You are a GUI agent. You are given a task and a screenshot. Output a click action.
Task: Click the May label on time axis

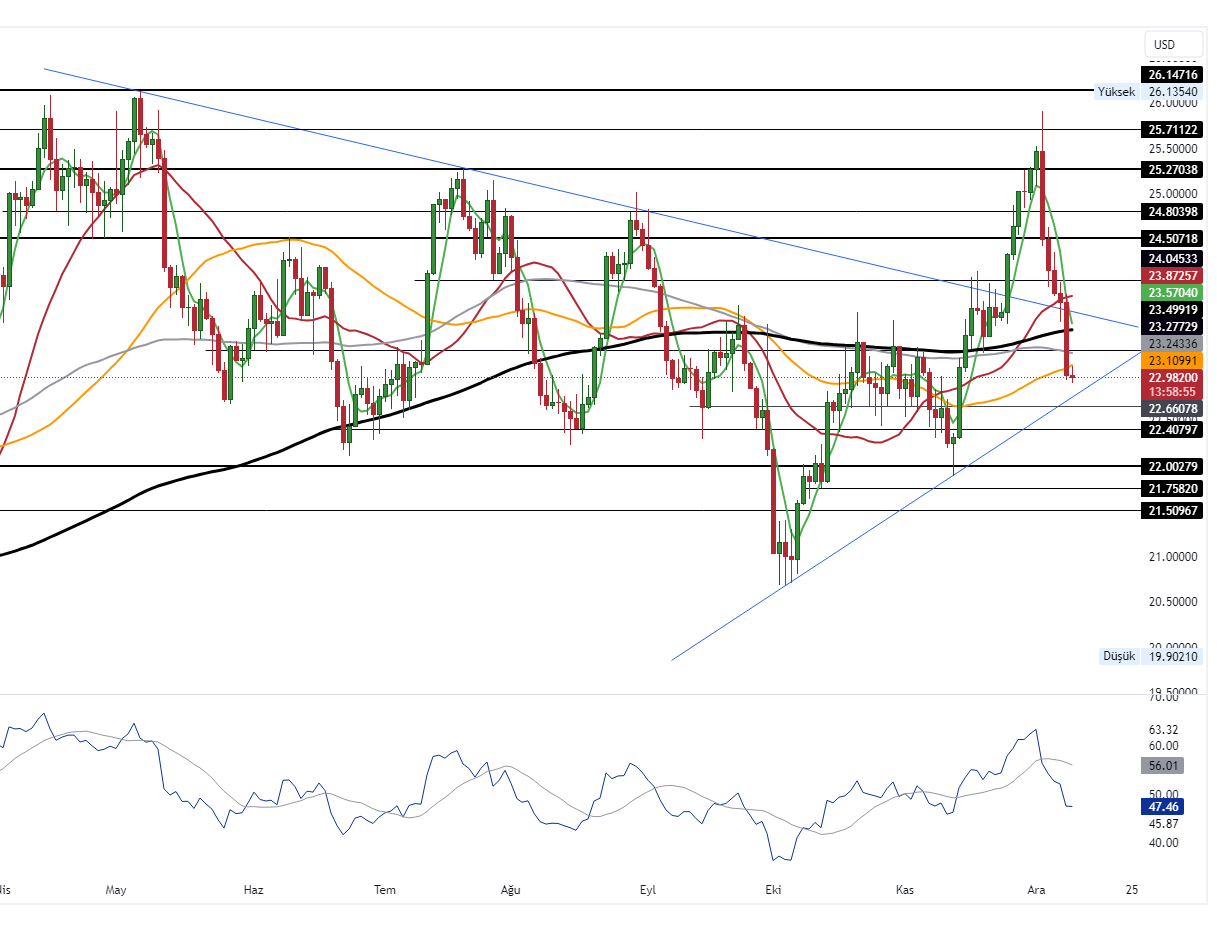117,889
